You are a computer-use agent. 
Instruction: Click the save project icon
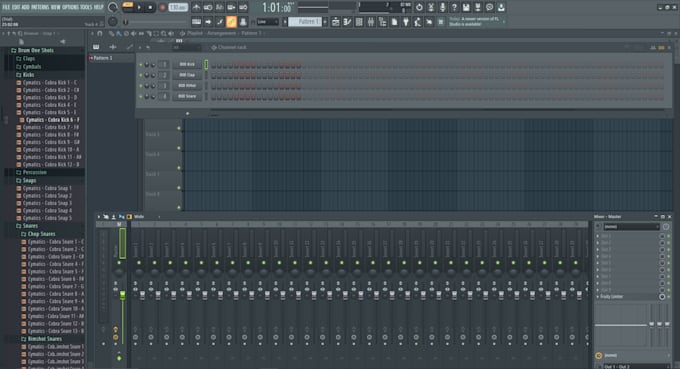[466, 7]
